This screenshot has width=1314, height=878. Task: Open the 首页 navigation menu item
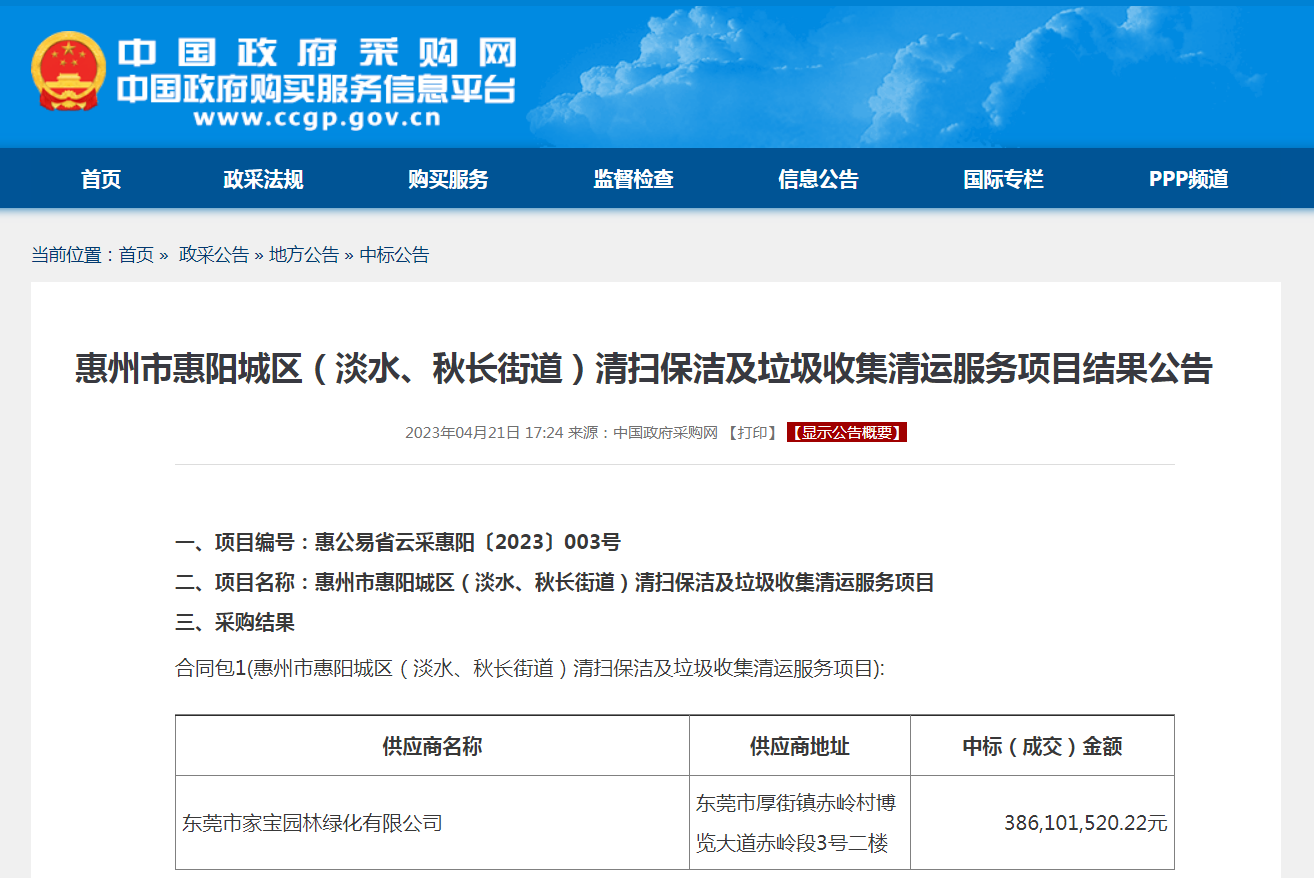(101, 180)
